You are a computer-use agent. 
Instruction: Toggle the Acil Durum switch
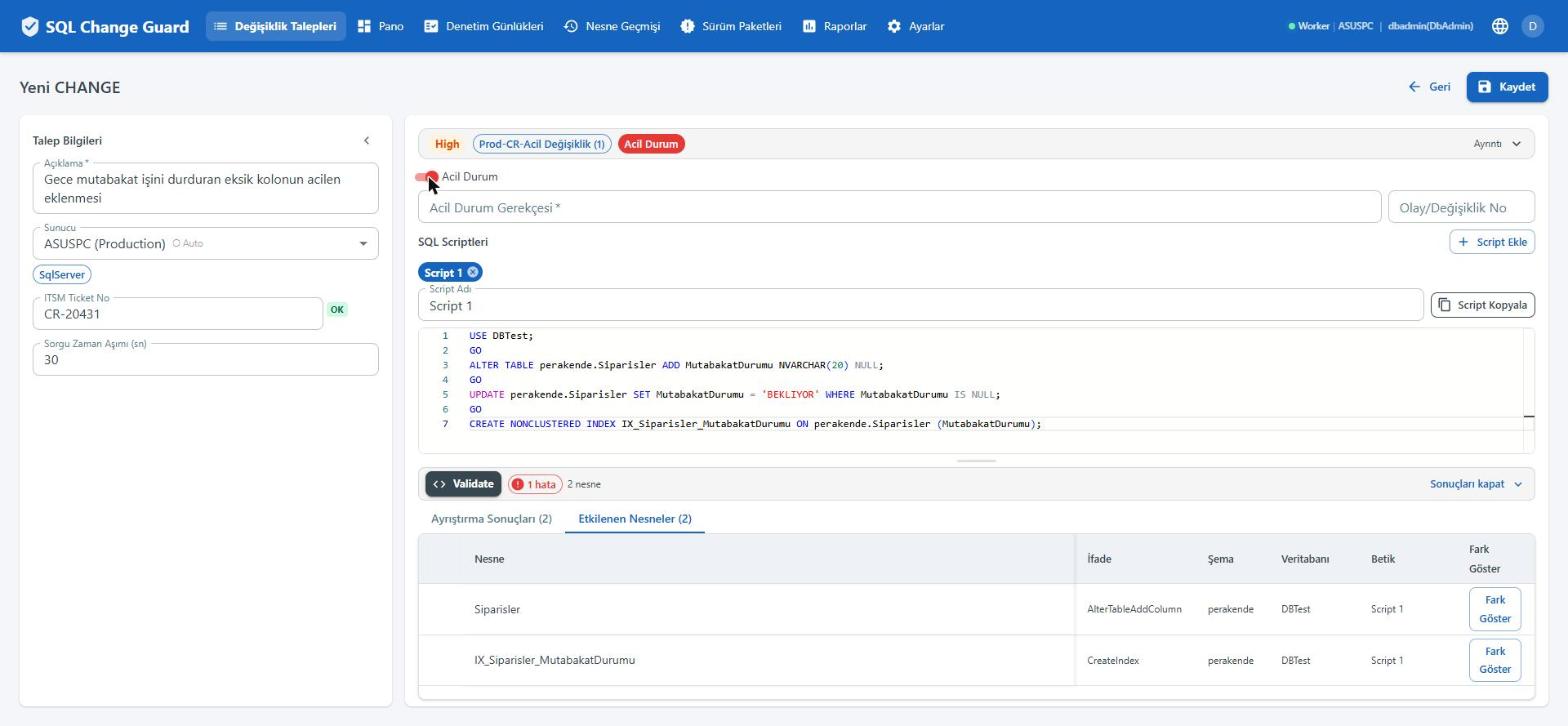[x=427, y=177]
